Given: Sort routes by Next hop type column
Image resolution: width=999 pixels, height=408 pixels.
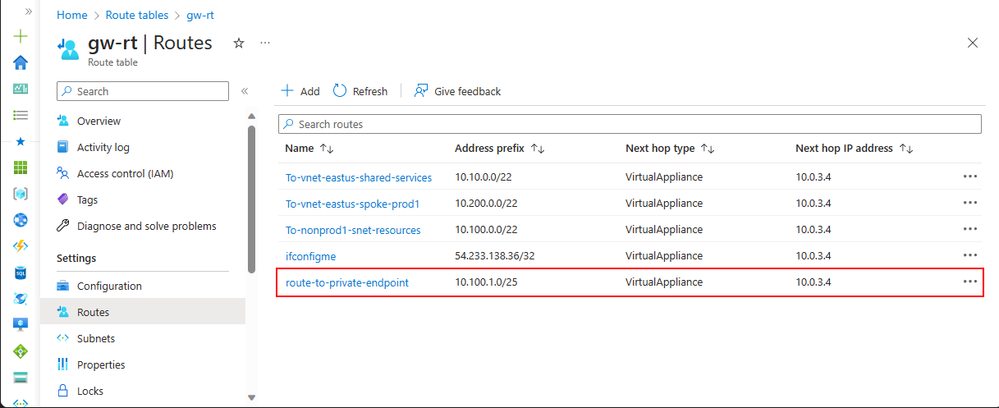Looking at the screenshot, I should 670,149.
